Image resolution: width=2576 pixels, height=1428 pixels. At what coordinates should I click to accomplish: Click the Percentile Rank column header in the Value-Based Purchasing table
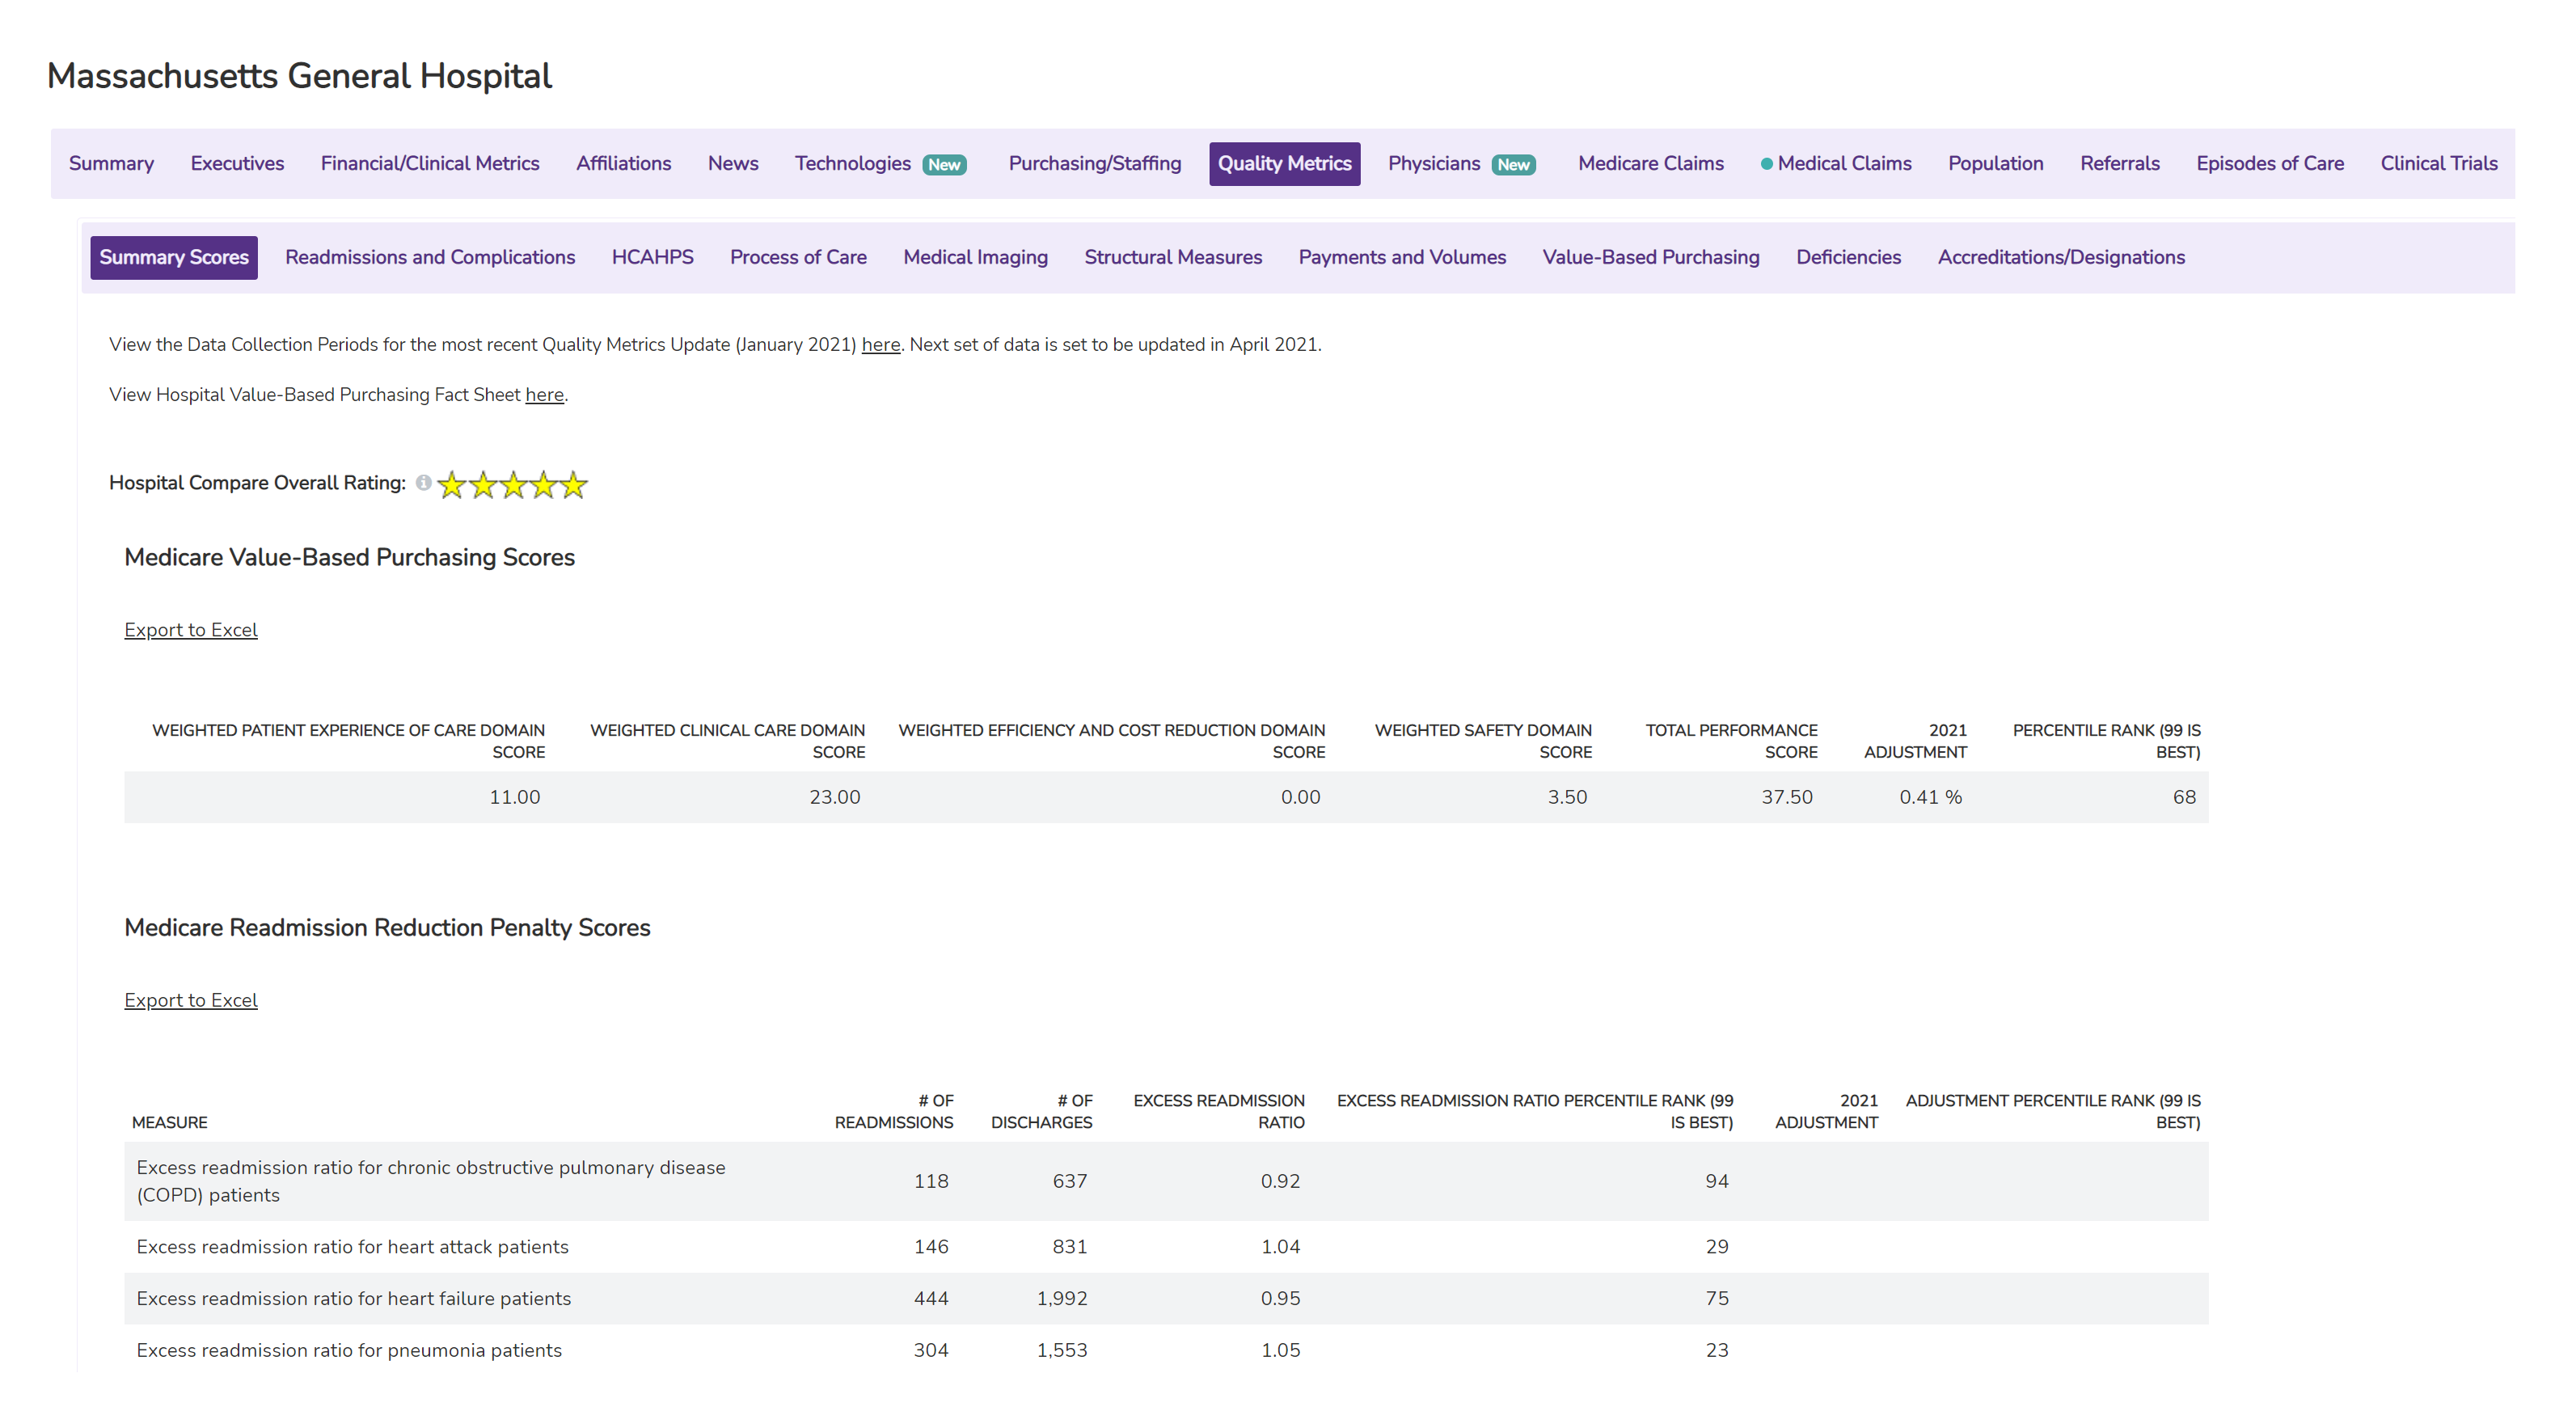pos(2106,741)
